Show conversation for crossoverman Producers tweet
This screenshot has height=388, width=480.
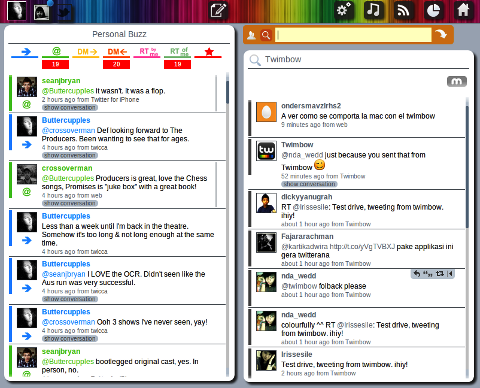click(70, 203)
